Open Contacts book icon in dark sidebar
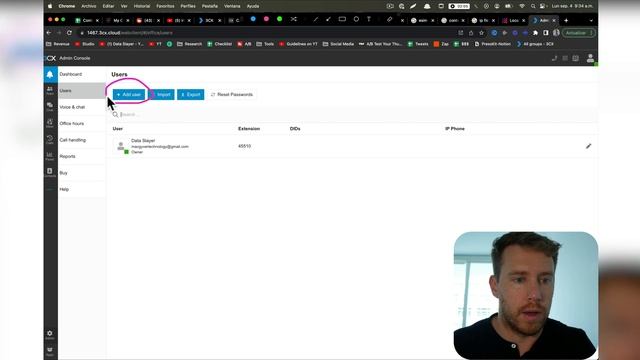Viewport: 640px width, 360px height. click(50, 172)
